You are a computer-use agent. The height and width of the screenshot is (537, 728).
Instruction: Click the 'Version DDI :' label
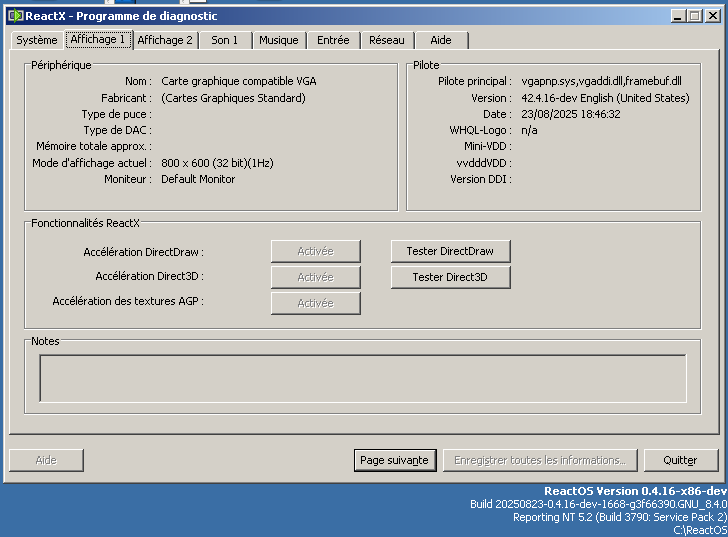click(x=481, y=179)
